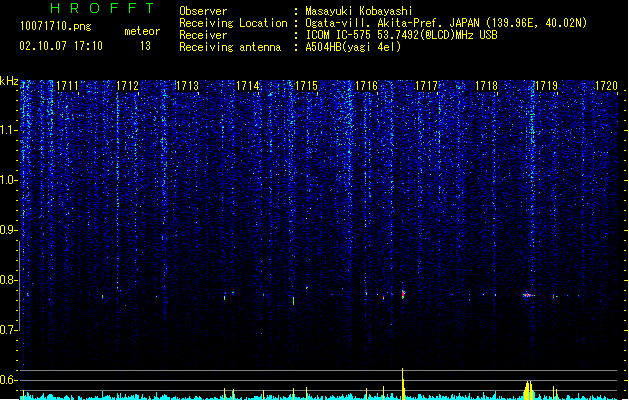Select the Ogata-vill. Akita-Pref. JAPAN location text
The image size is (629, 400).
tap(446, 23)
